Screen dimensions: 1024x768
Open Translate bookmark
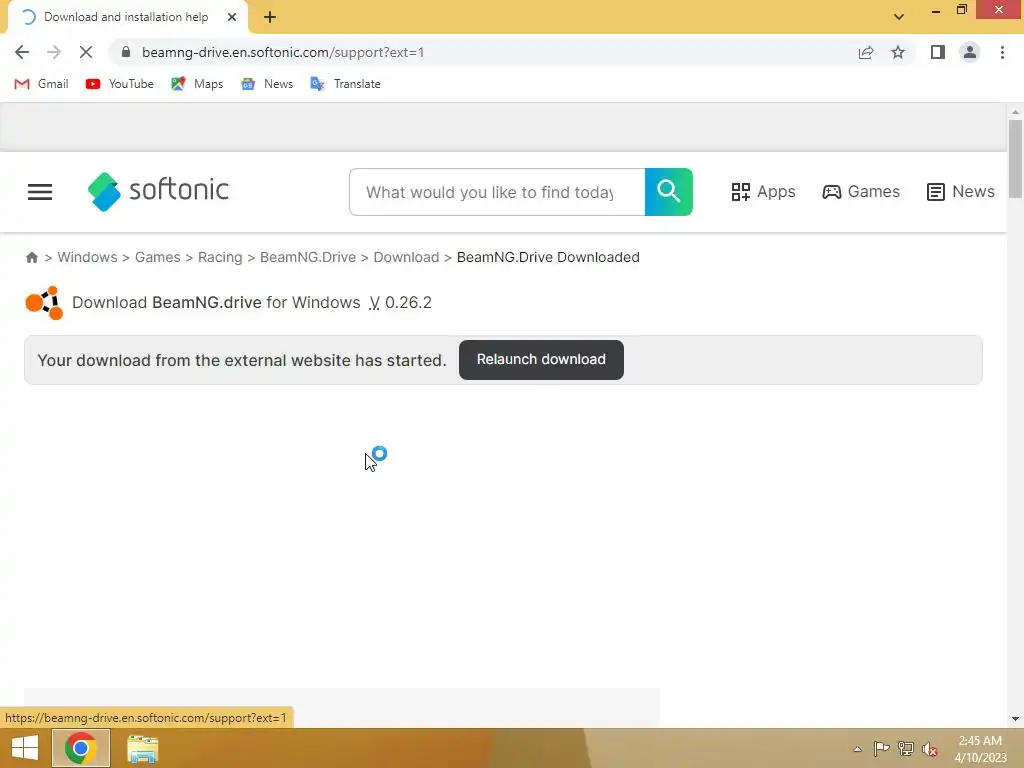click(x=345, y=84)
